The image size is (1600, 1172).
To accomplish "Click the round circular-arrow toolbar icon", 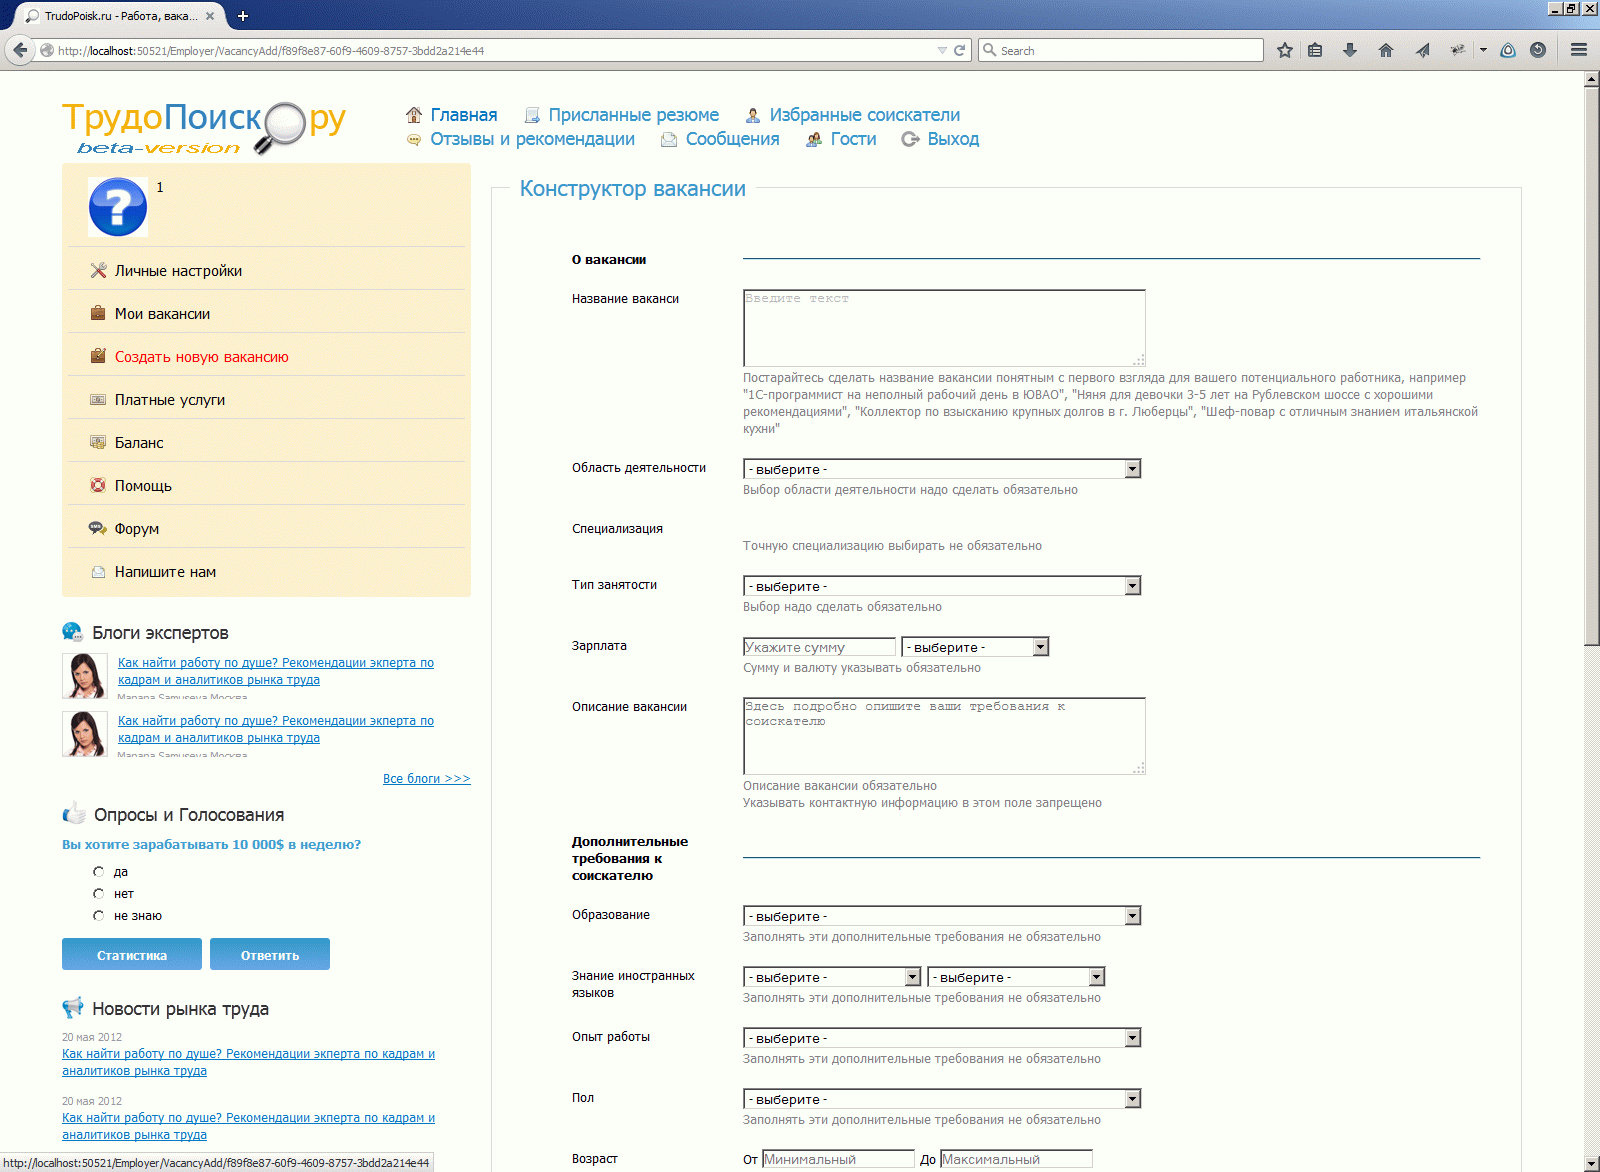I will pos(1538,50).
